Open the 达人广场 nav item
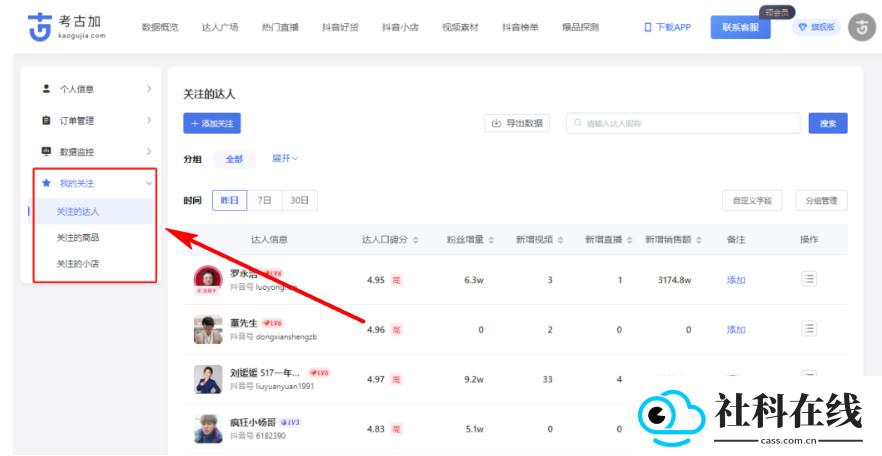 (x=220, y=27)
